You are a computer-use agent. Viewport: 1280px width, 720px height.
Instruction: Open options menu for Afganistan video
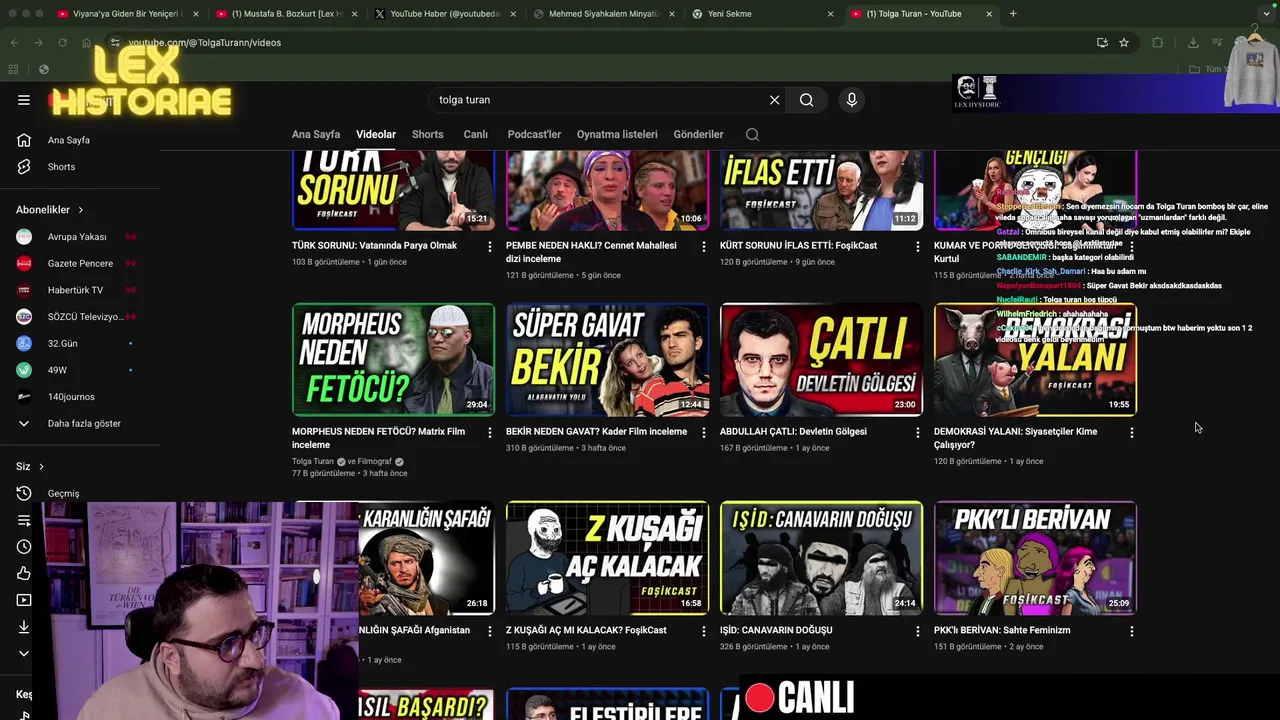[x=490, y=631]
